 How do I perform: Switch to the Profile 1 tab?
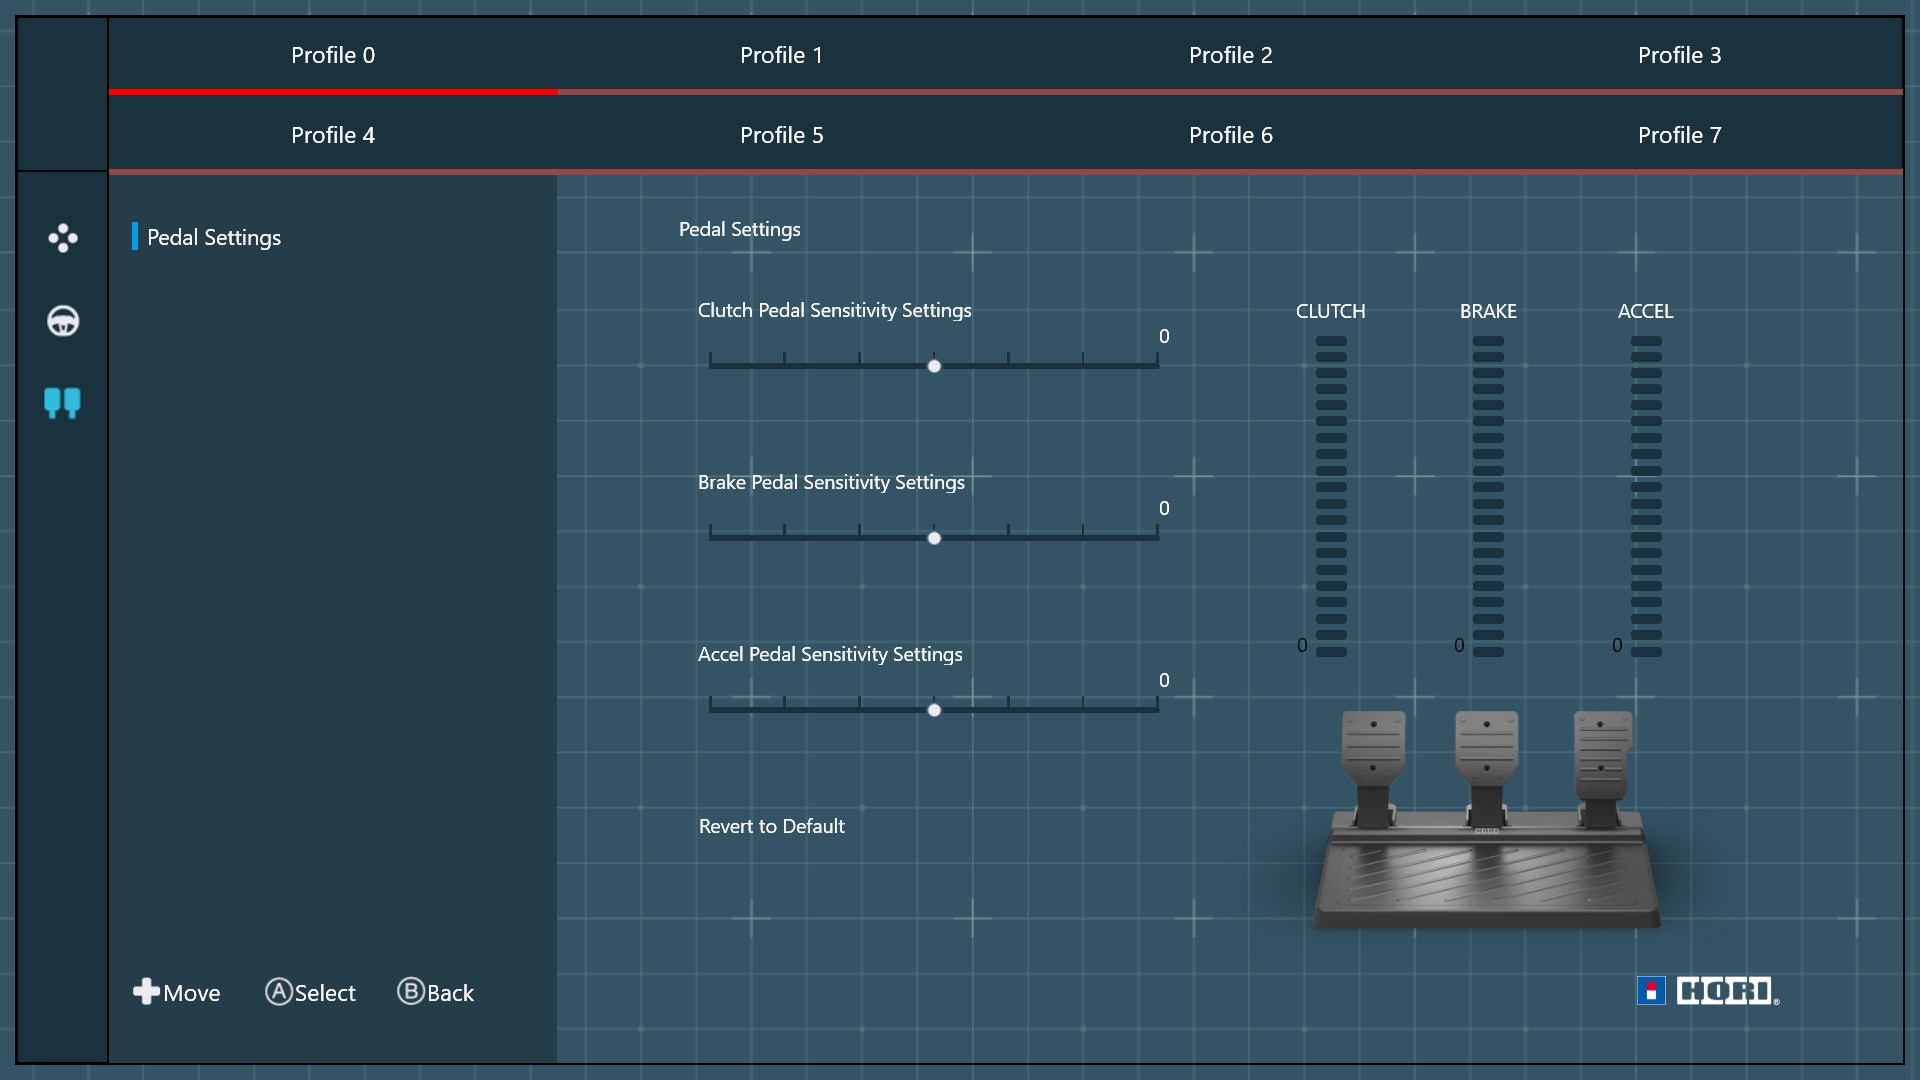point(781,55)
